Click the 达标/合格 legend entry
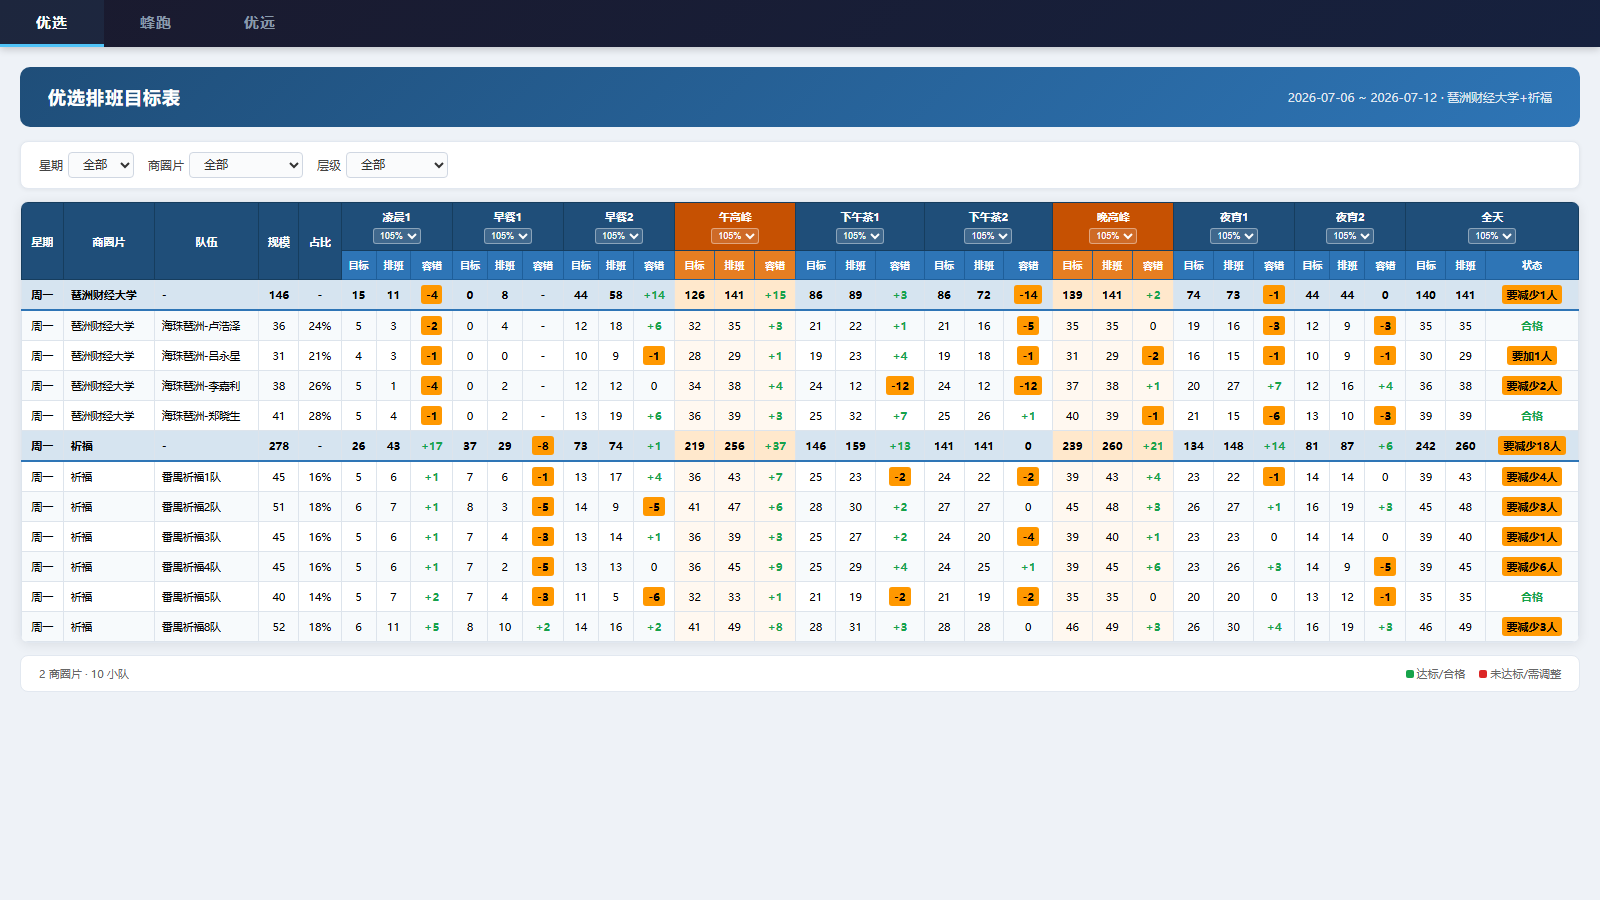This screenshot has height=900, width=1600. (1436, 674)
